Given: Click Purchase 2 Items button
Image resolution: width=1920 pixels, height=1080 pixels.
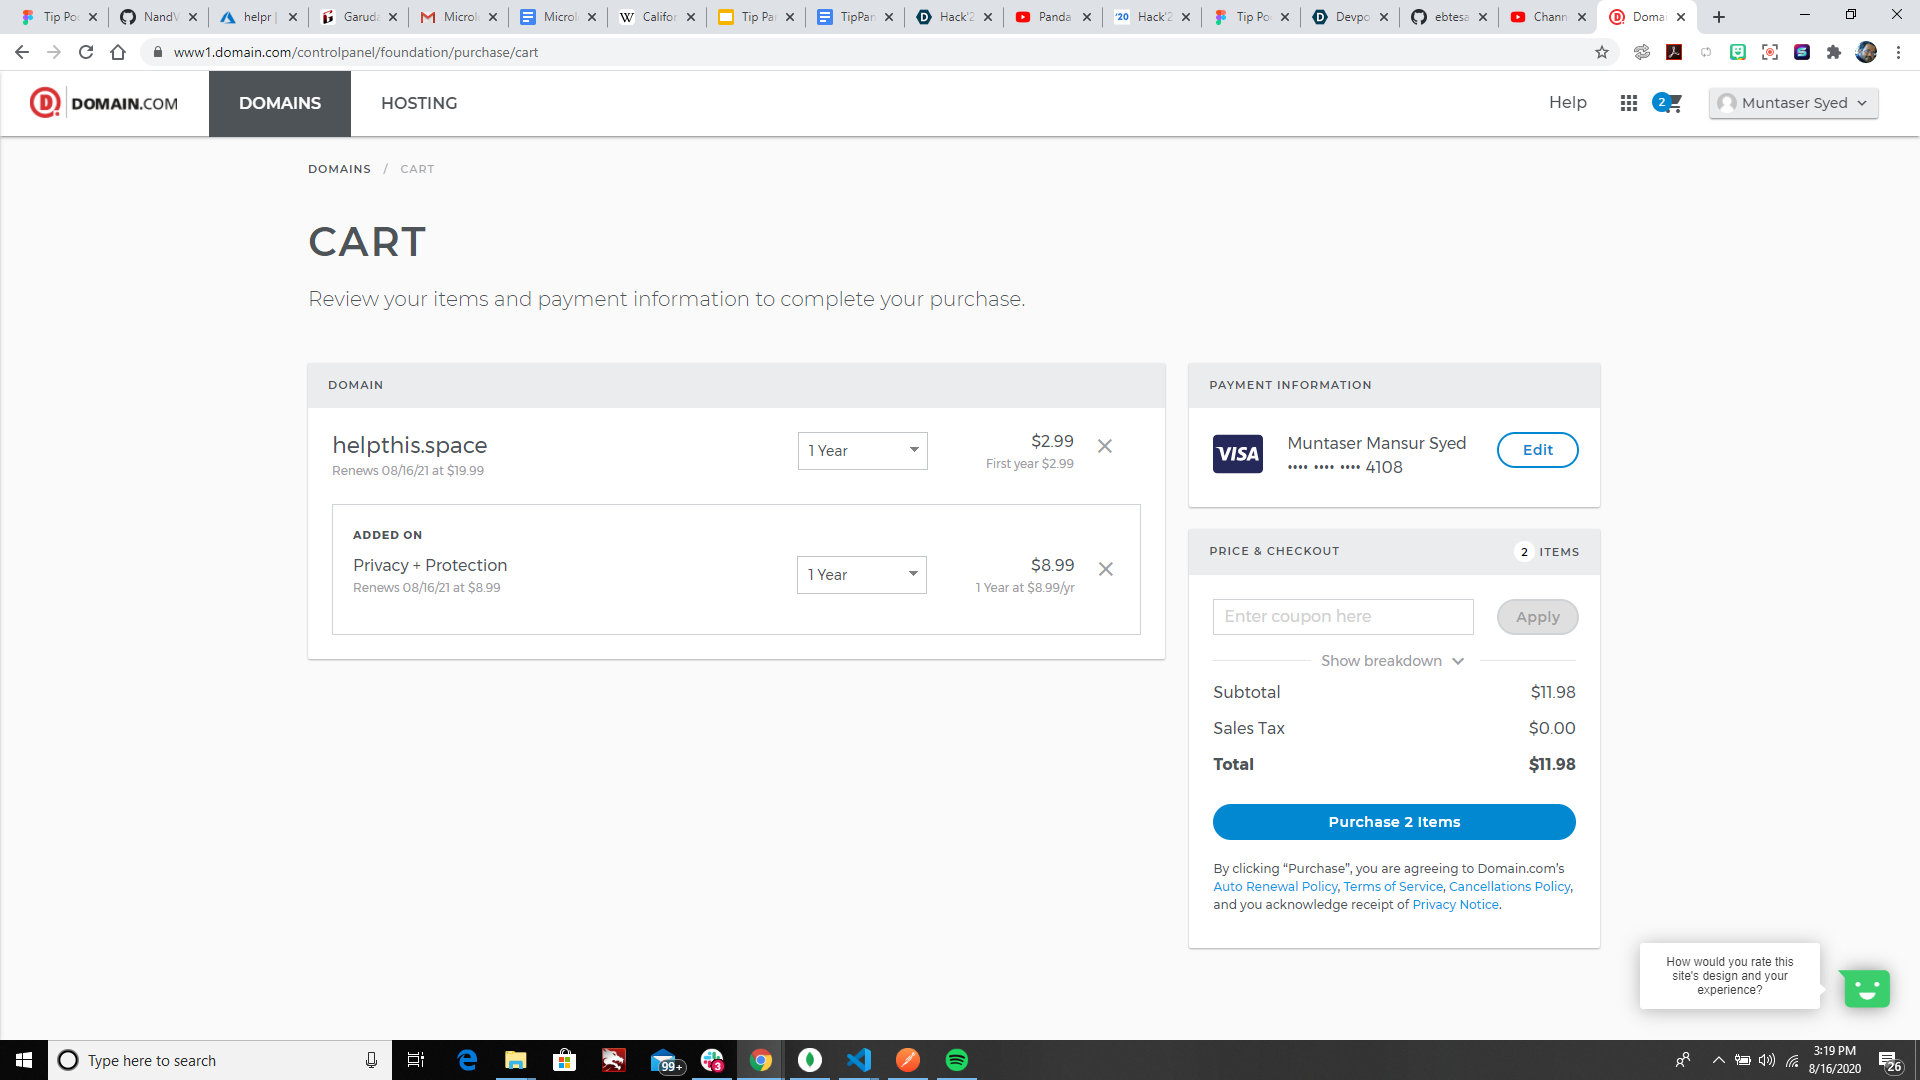Looking at the screenshot, I should click(x=1393, y=822).
